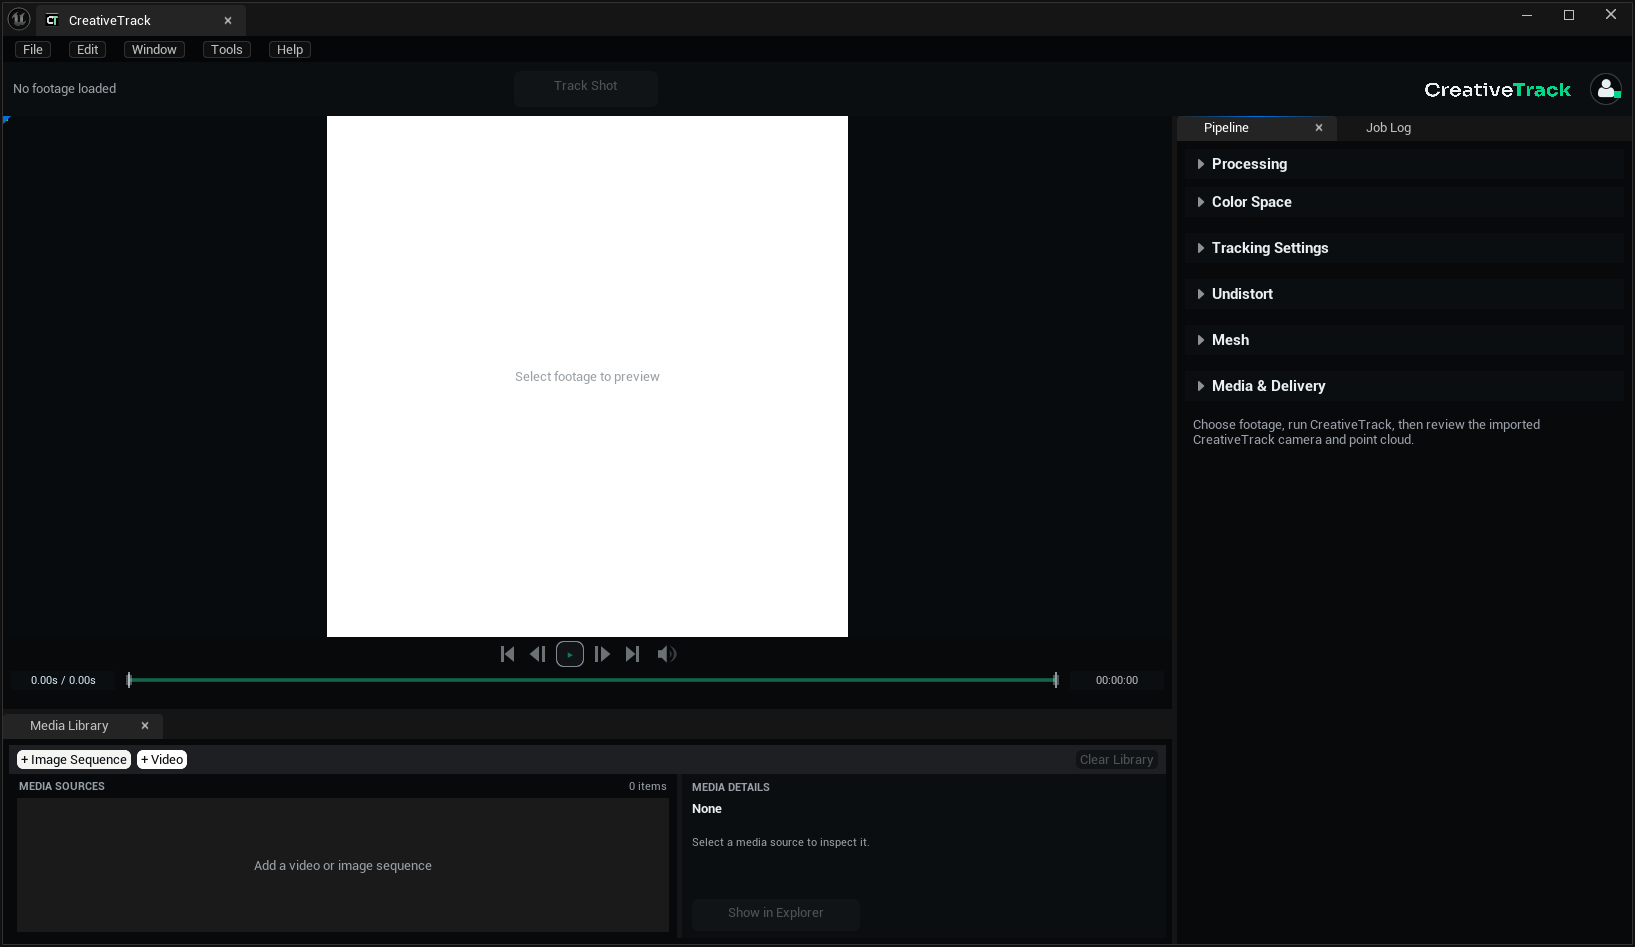This screenshot has height=947, width=1635.
Task: Close the Media Library tab
Action: 145,726
